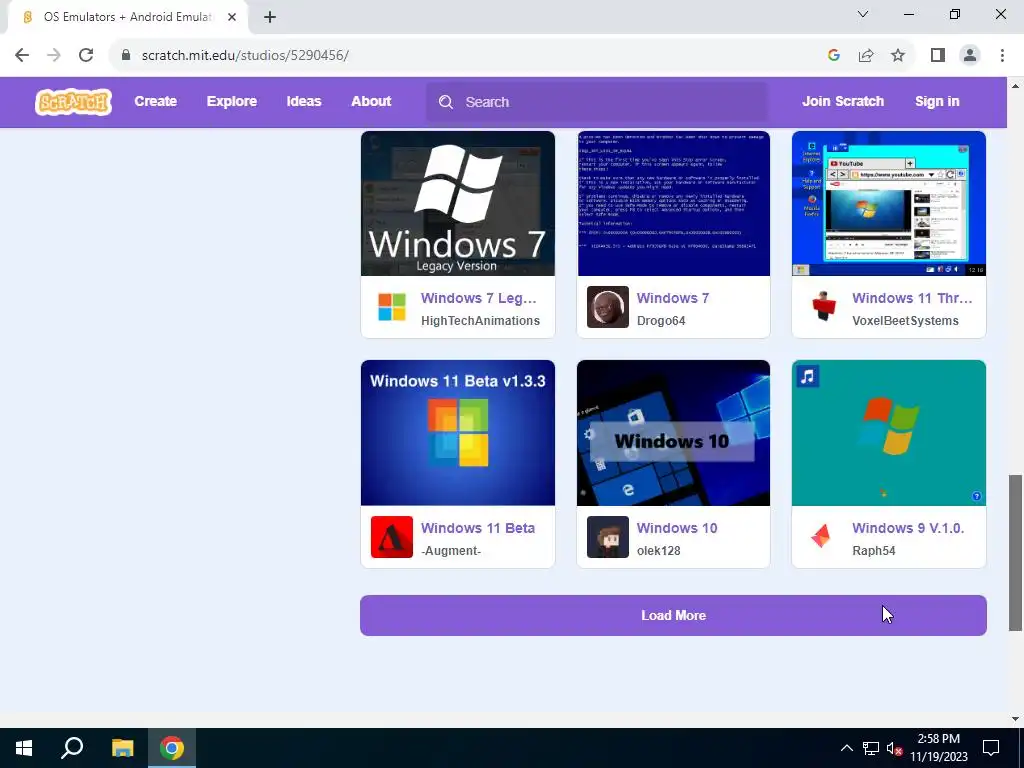This screenshot has height=768, width=1024.
Task: Open the Chrome three-dot menu
Action: [1002, 55]
